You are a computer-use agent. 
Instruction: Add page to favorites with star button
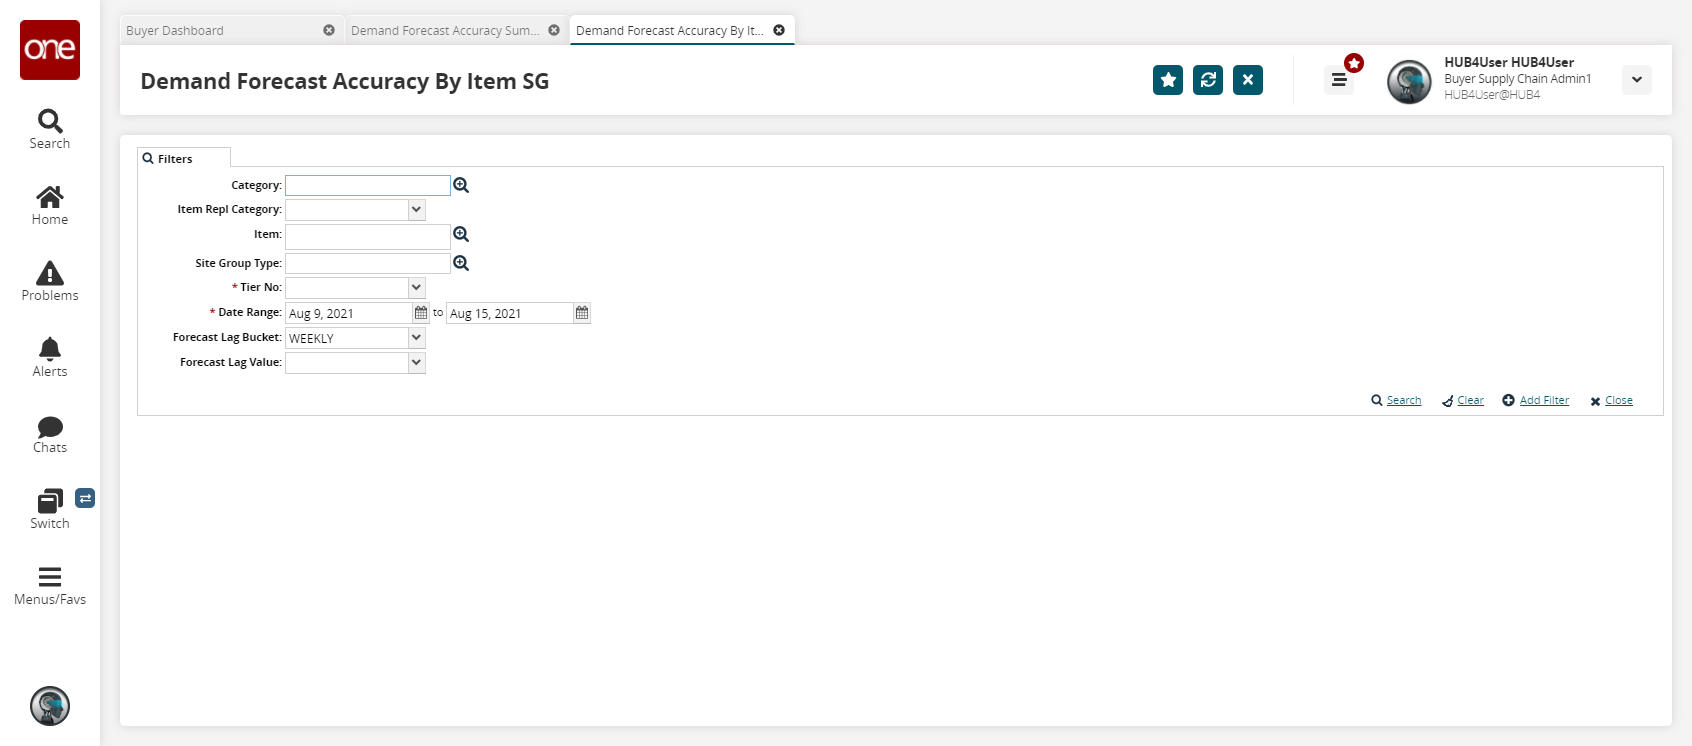point(1168,80)
